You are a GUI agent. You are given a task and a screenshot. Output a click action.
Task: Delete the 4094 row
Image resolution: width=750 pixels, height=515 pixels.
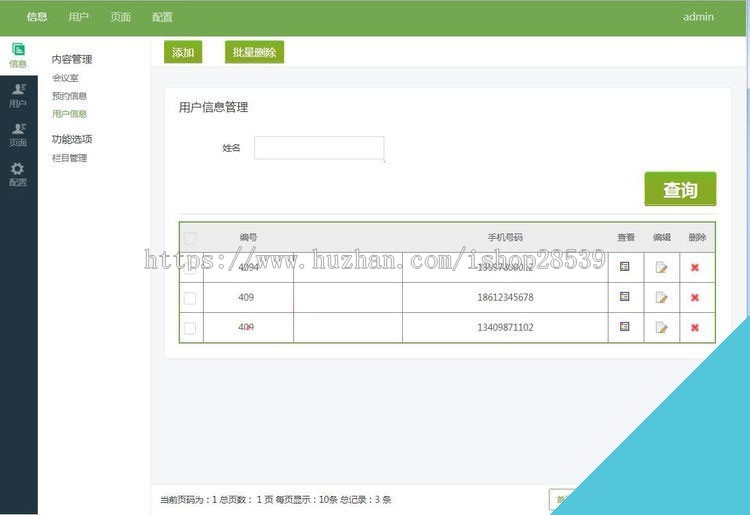(695, 267)
